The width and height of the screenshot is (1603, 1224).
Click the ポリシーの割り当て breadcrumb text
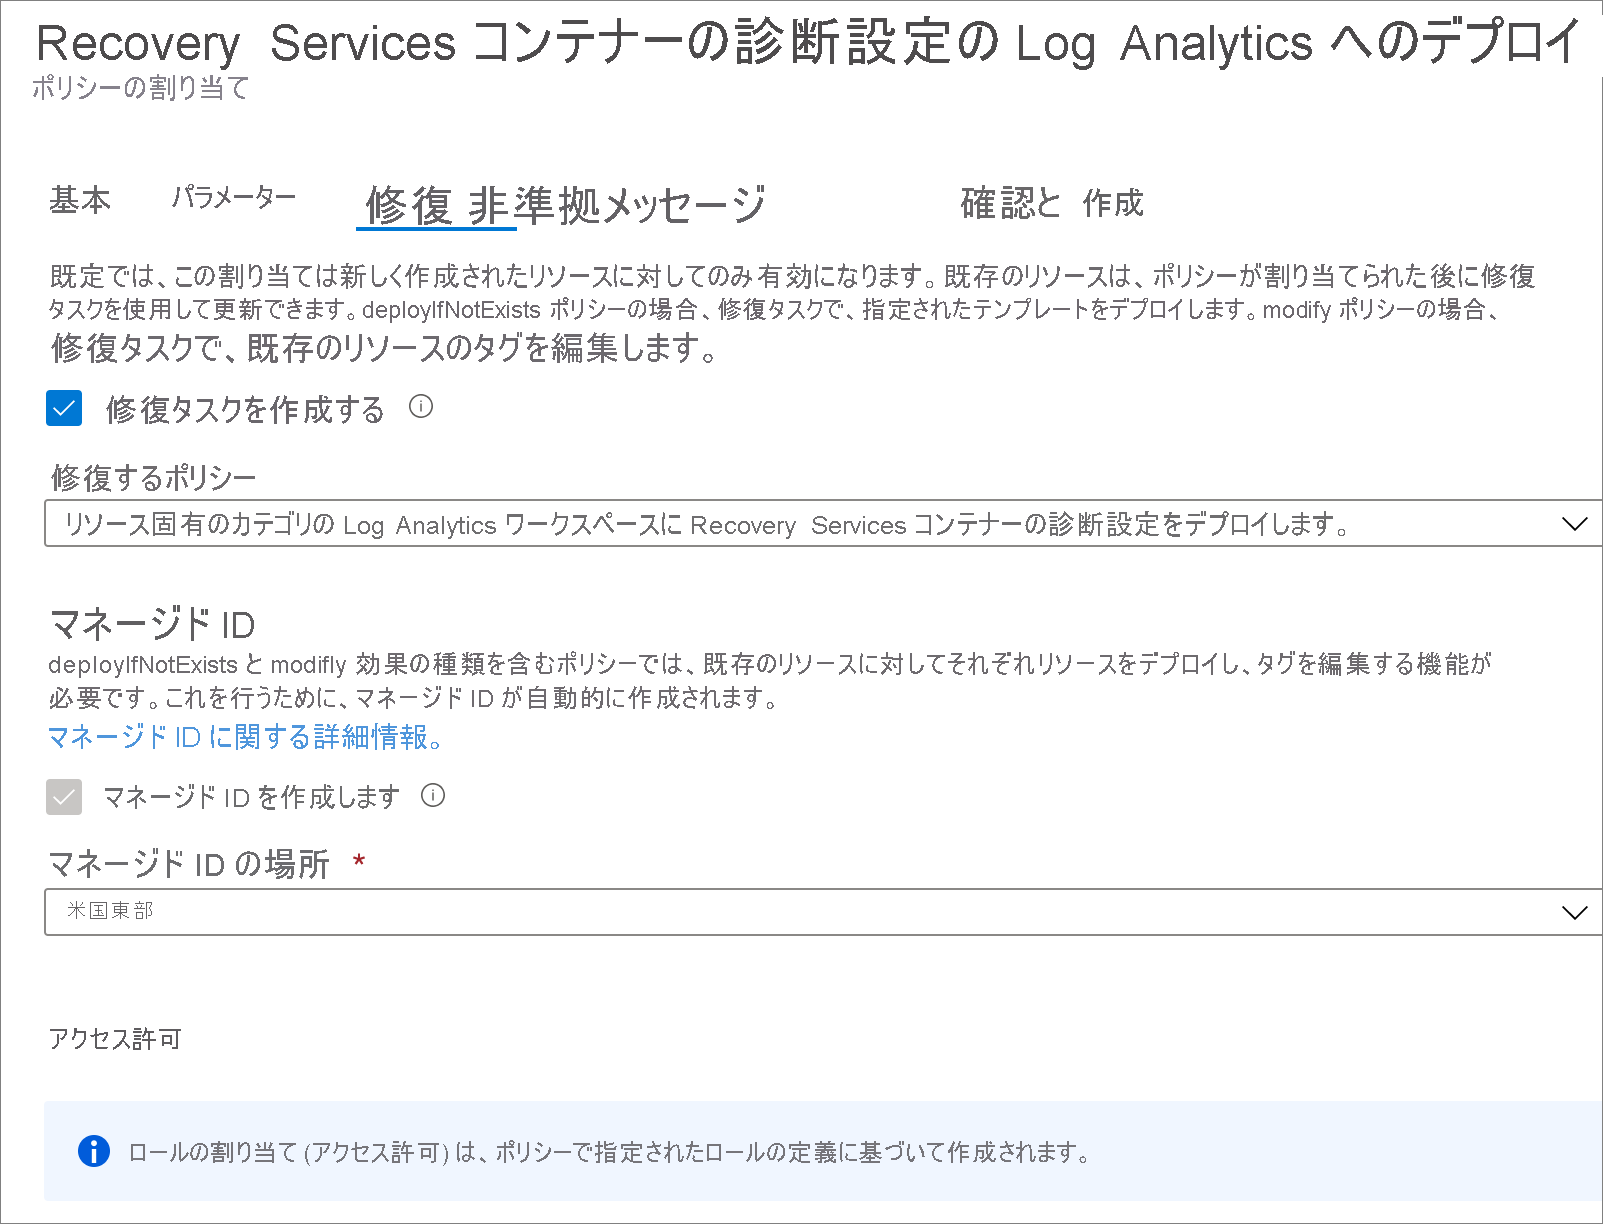pyautogui.click(x=140, y=89)
